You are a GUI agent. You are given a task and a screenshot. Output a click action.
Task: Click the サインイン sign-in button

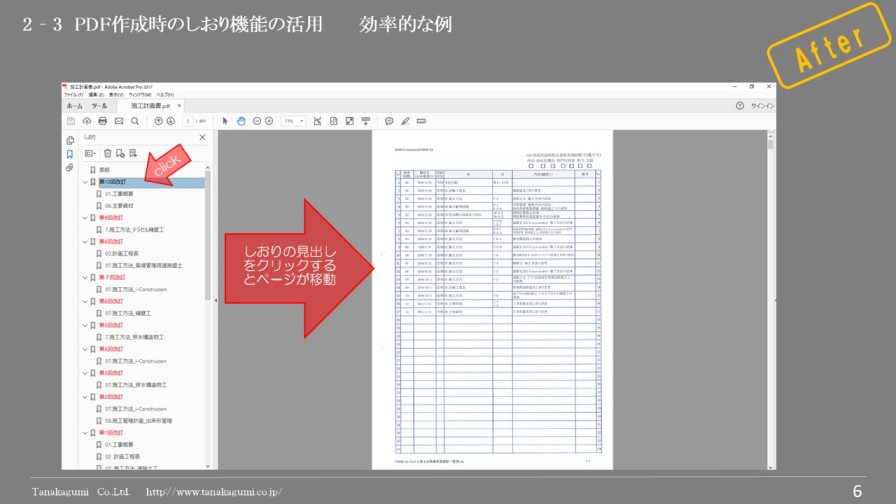(762, 105)
